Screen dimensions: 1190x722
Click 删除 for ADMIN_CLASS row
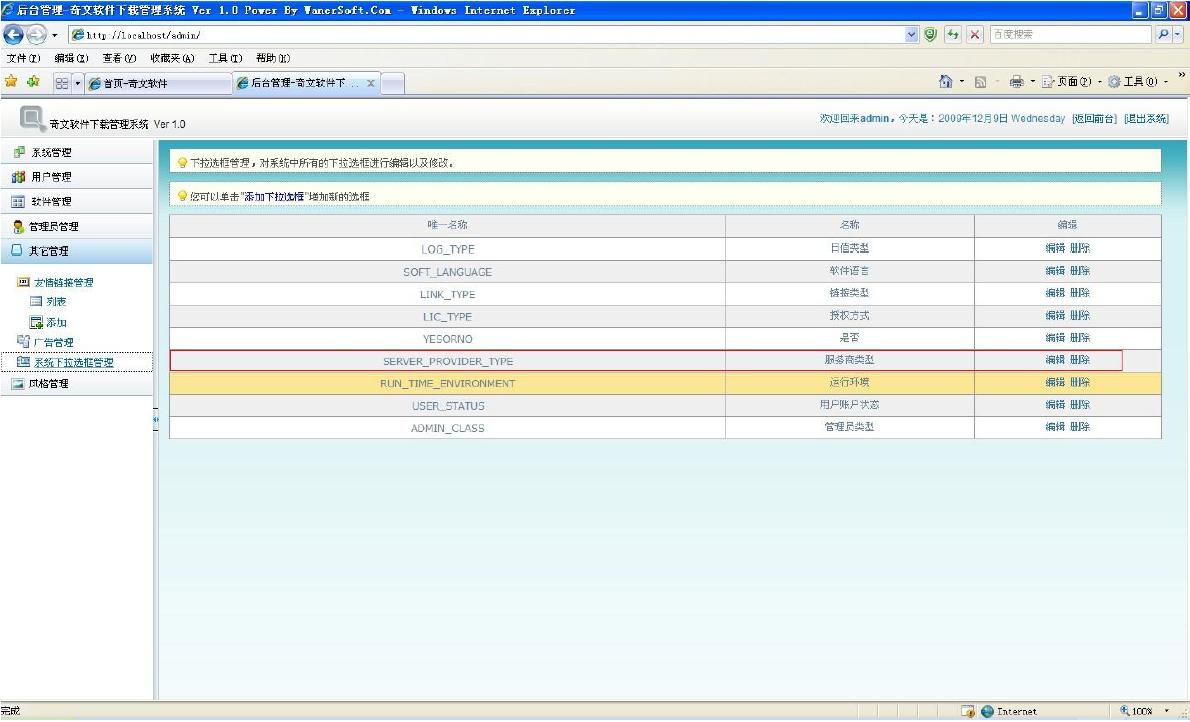tap(1080, 427)
